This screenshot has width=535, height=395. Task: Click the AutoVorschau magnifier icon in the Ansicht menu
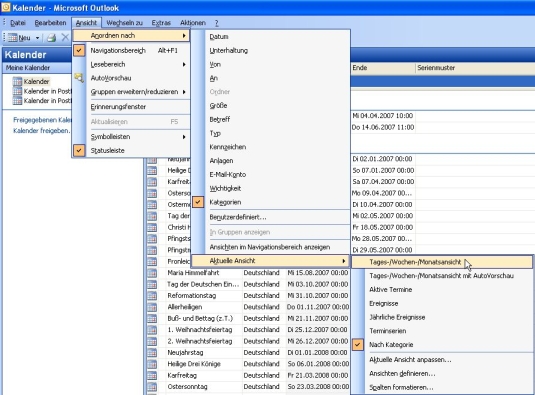[79, 78]
